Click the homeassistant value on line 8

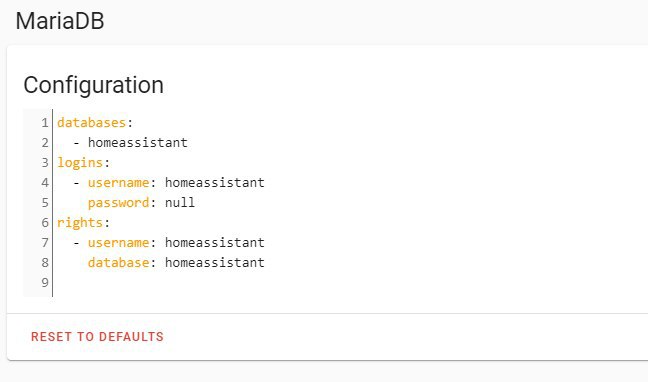click(x=214, y=263)
